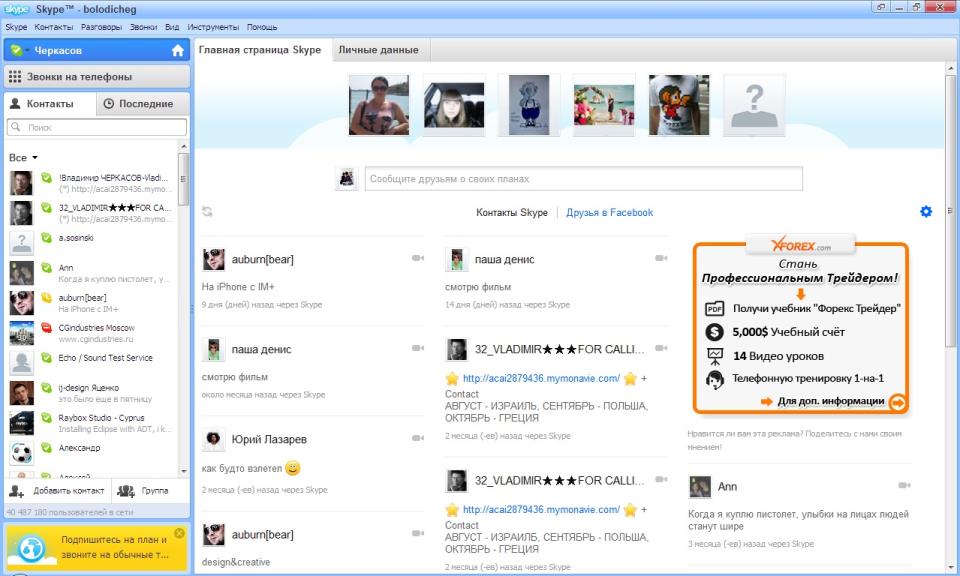Viewport: 960px width, 576px height.
Task: Open the Инструменты menu
Action: click(213, 27)
